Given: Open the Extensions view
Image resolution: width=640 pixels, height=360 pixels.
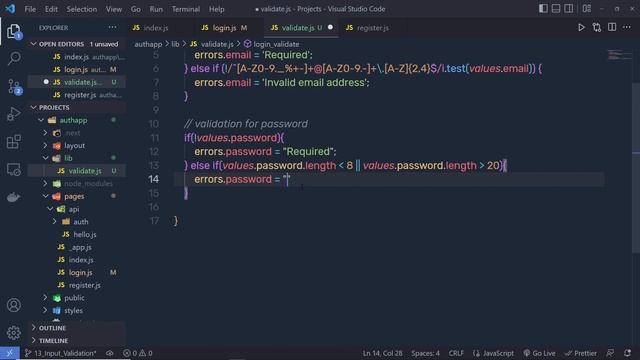Looking at the screenshot, I should (14, 142).
